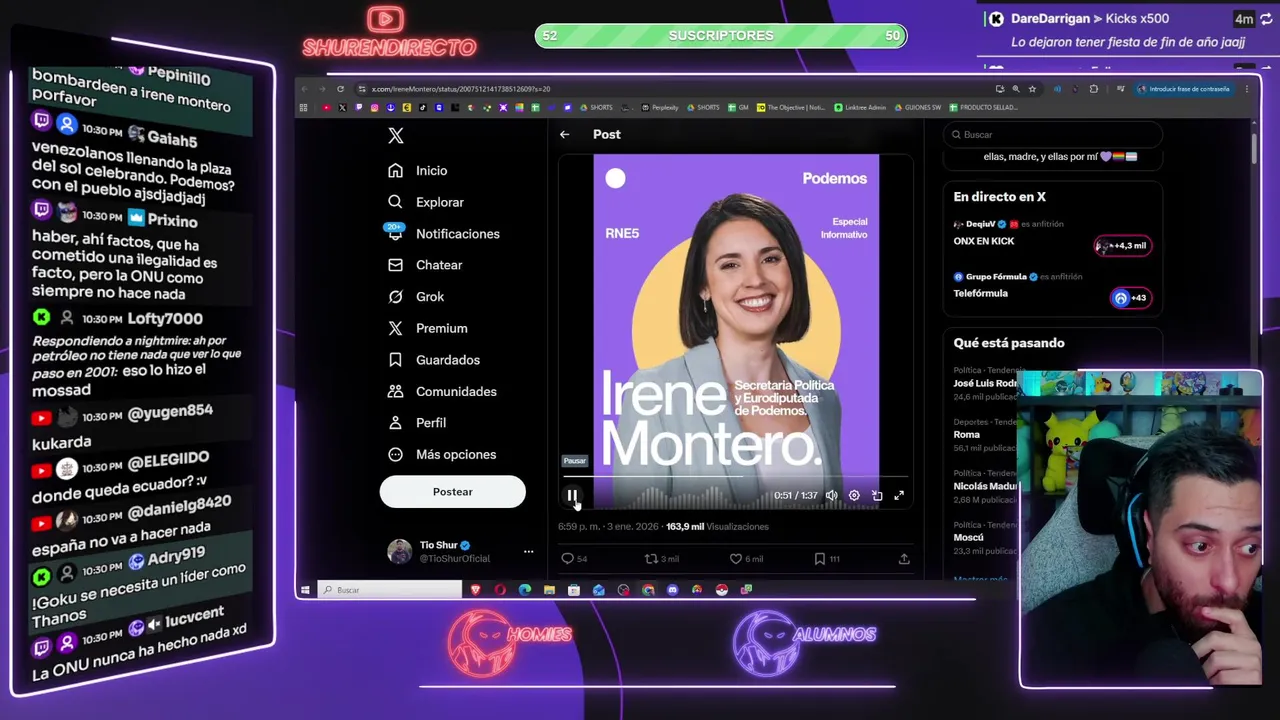
Task: Open the GM bookmark
Action: pos(739,107)
